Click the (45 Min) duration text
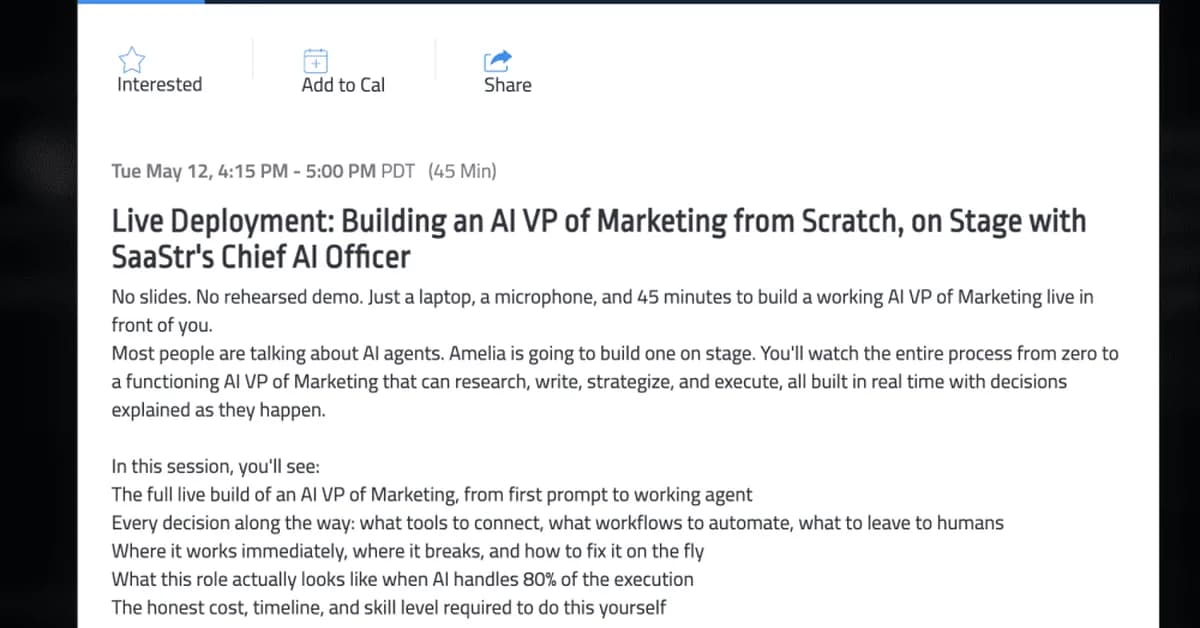1200x628 pixels. (462, 171)
